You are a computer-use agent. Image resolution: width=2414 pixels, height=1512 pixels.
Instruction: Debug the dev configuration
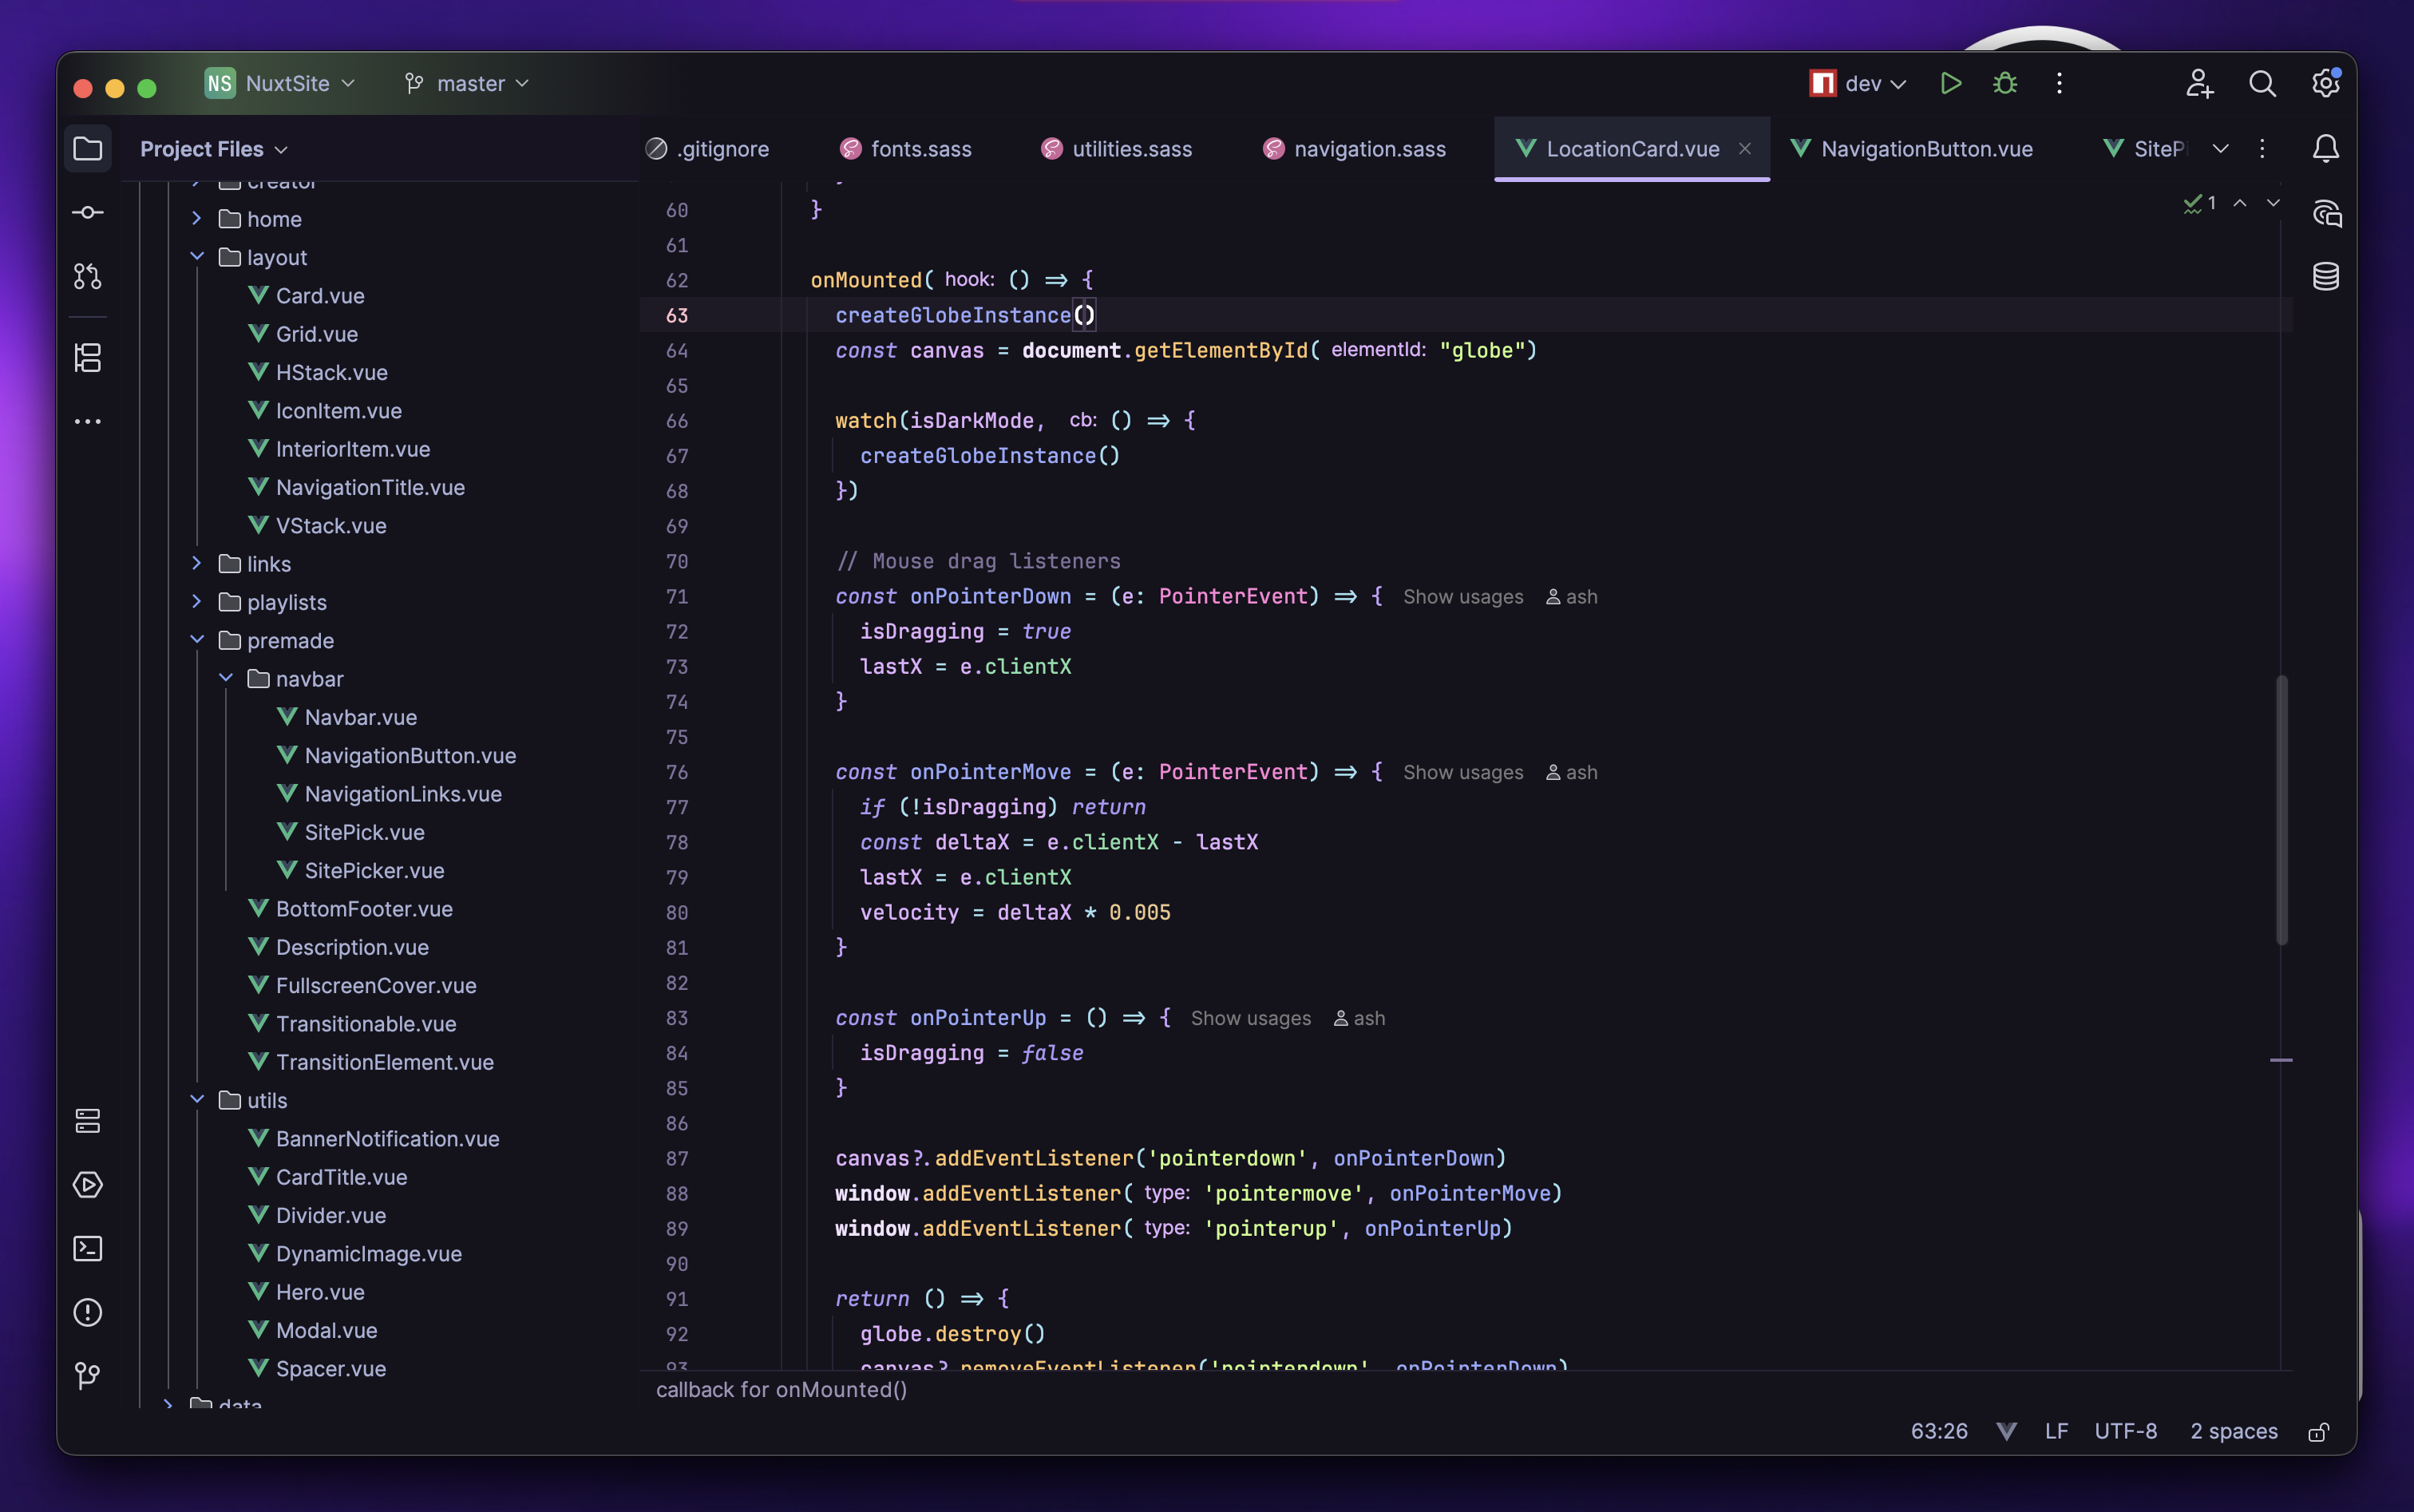coord(2005,83)
